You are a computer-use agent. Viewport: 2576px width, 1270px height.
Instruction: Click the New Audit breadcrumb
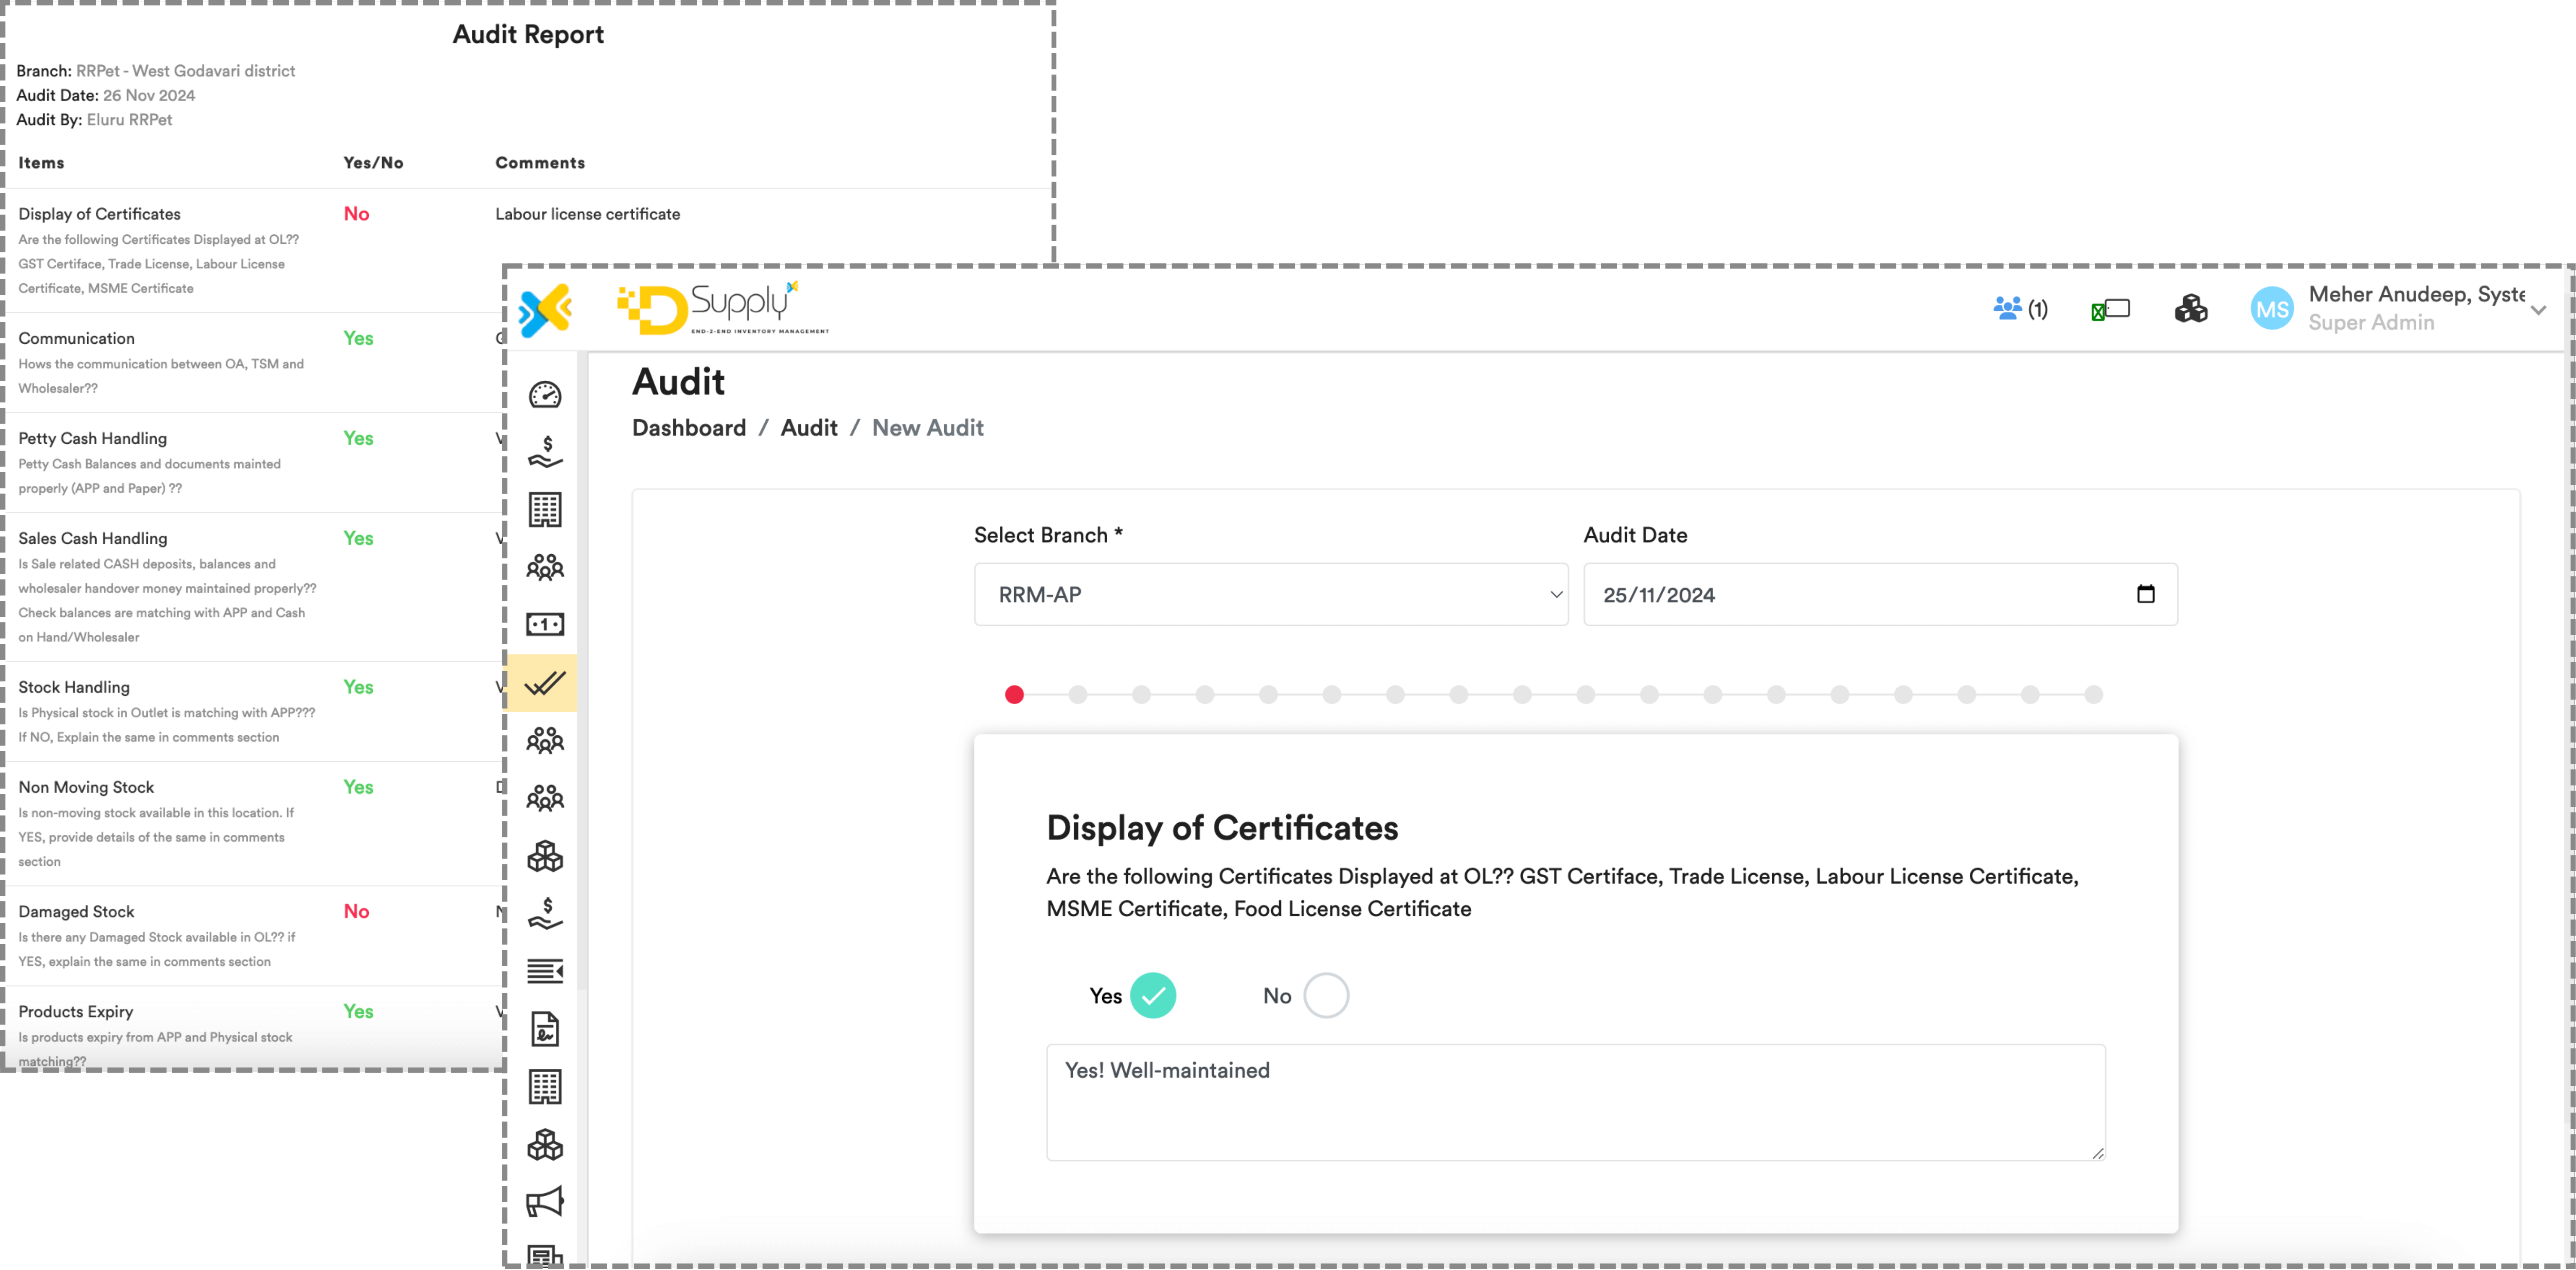928,428
